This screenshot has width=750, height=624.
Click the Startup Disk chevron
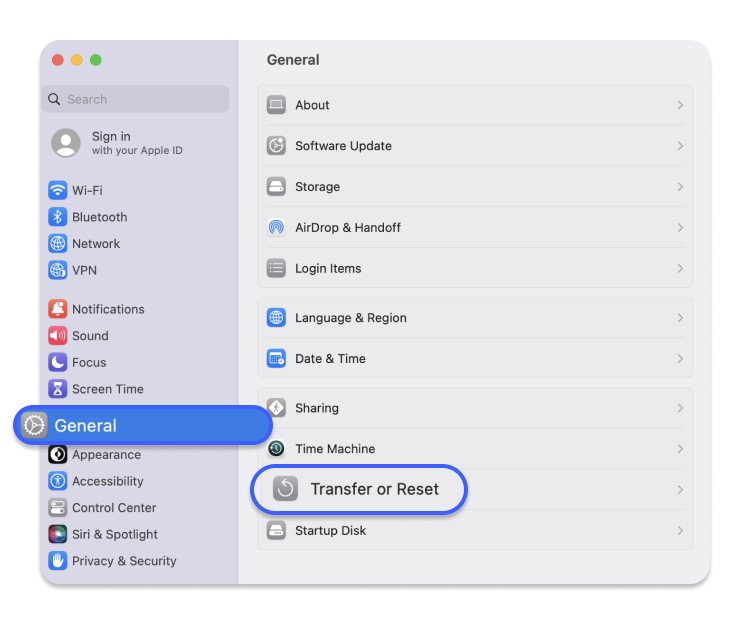click(680, 530)
